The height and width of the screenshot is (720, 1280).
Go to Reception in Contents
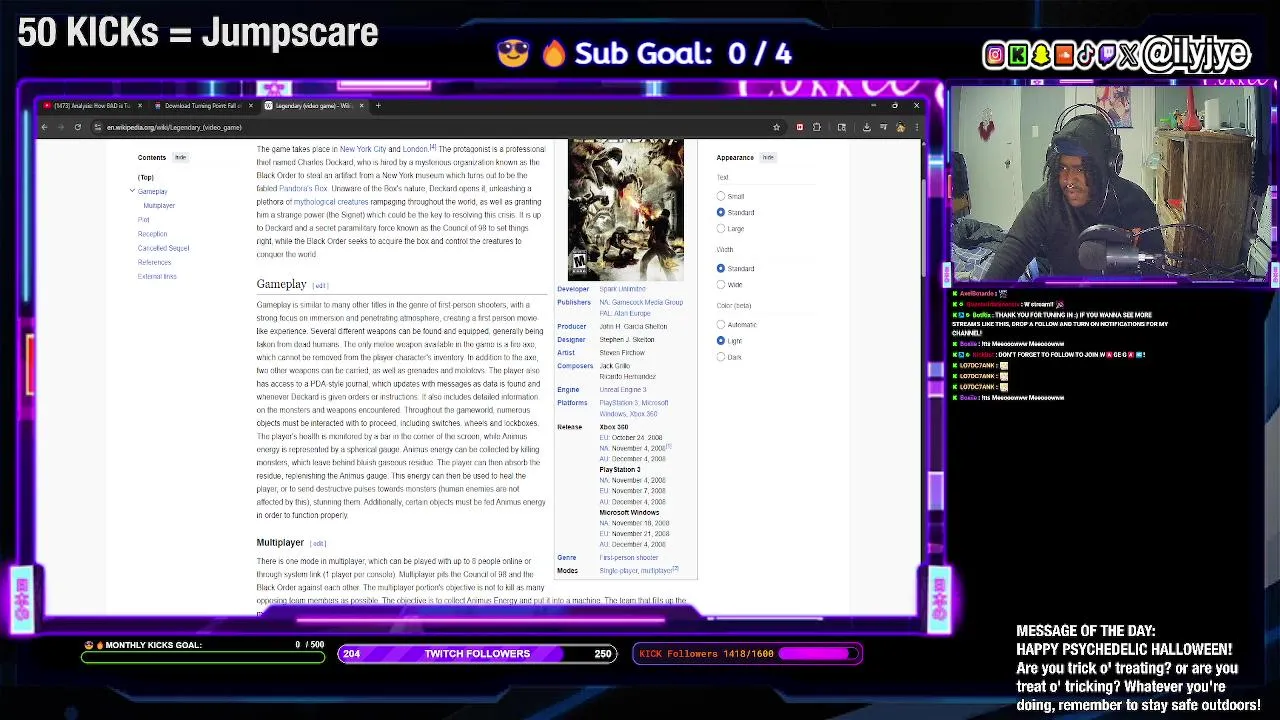152,233
